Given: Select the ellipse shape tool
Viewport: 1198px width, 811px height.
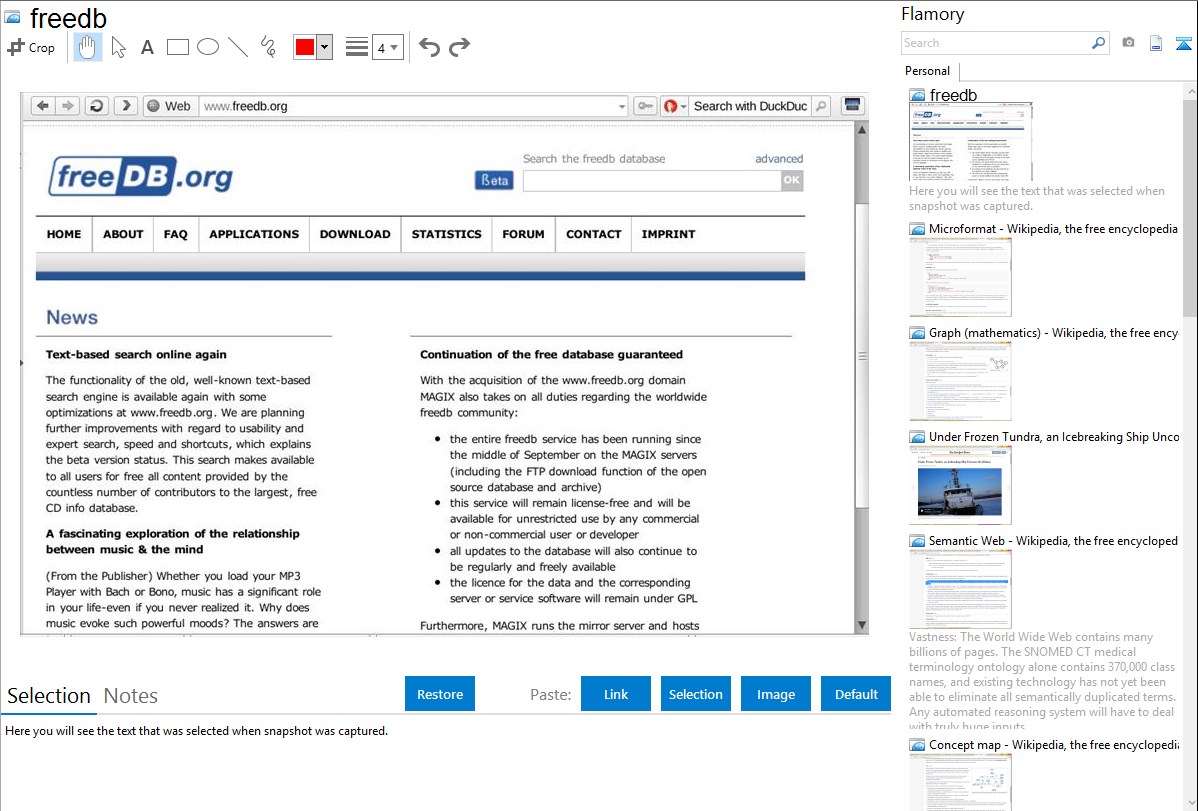Looking at the screenshot, I should point(208,47).
